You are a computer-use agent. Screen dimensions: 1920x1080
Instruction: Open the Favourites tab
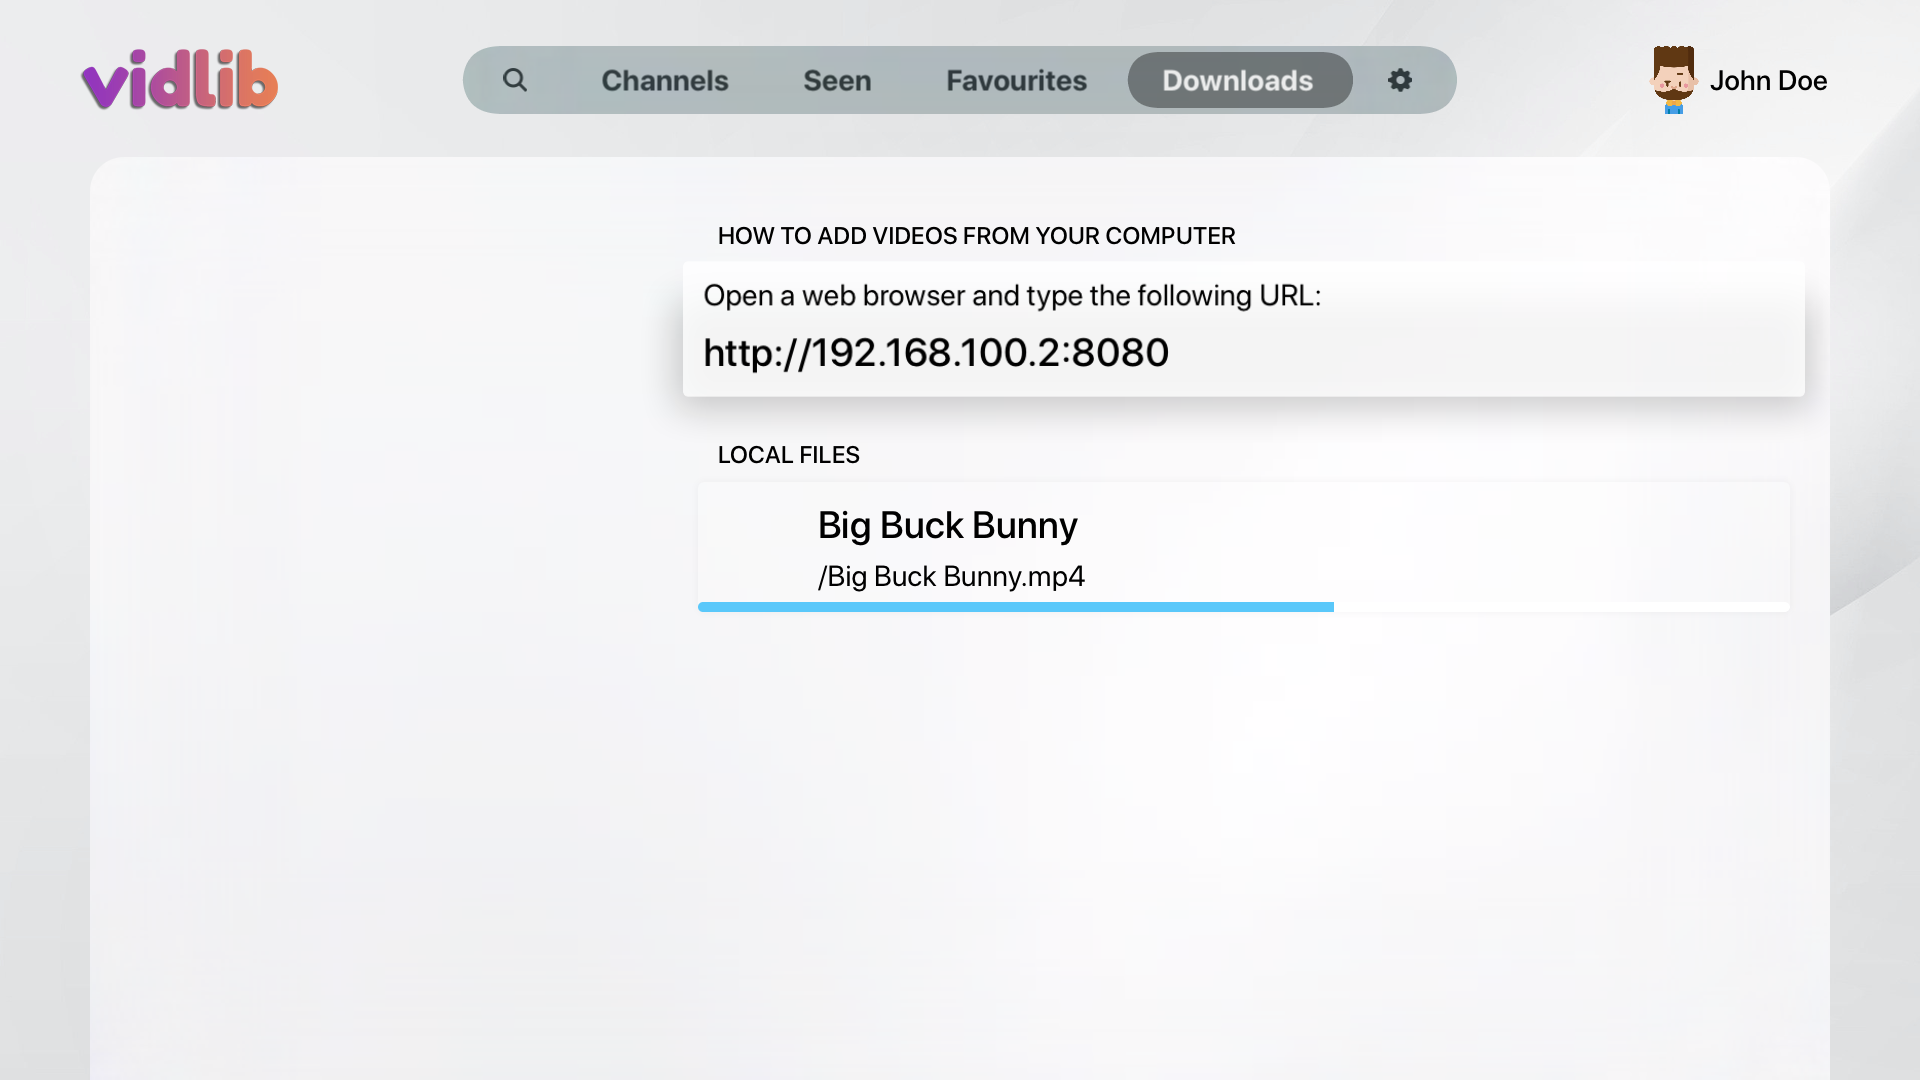[x=1016, y=81]
